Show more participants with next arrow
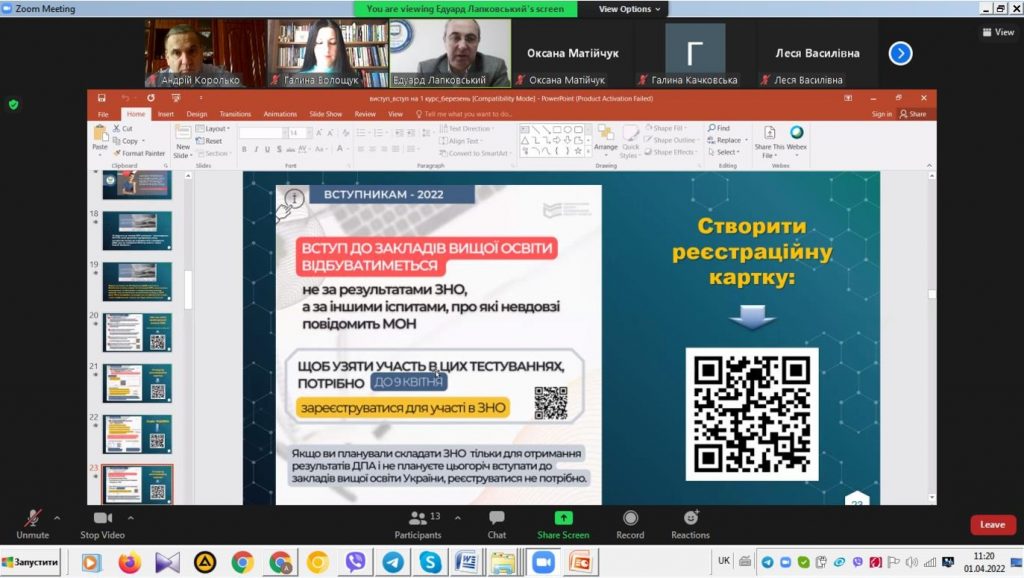Viewport: 1024px width, 578px height. pyautogui.click(x=900, y=53)
